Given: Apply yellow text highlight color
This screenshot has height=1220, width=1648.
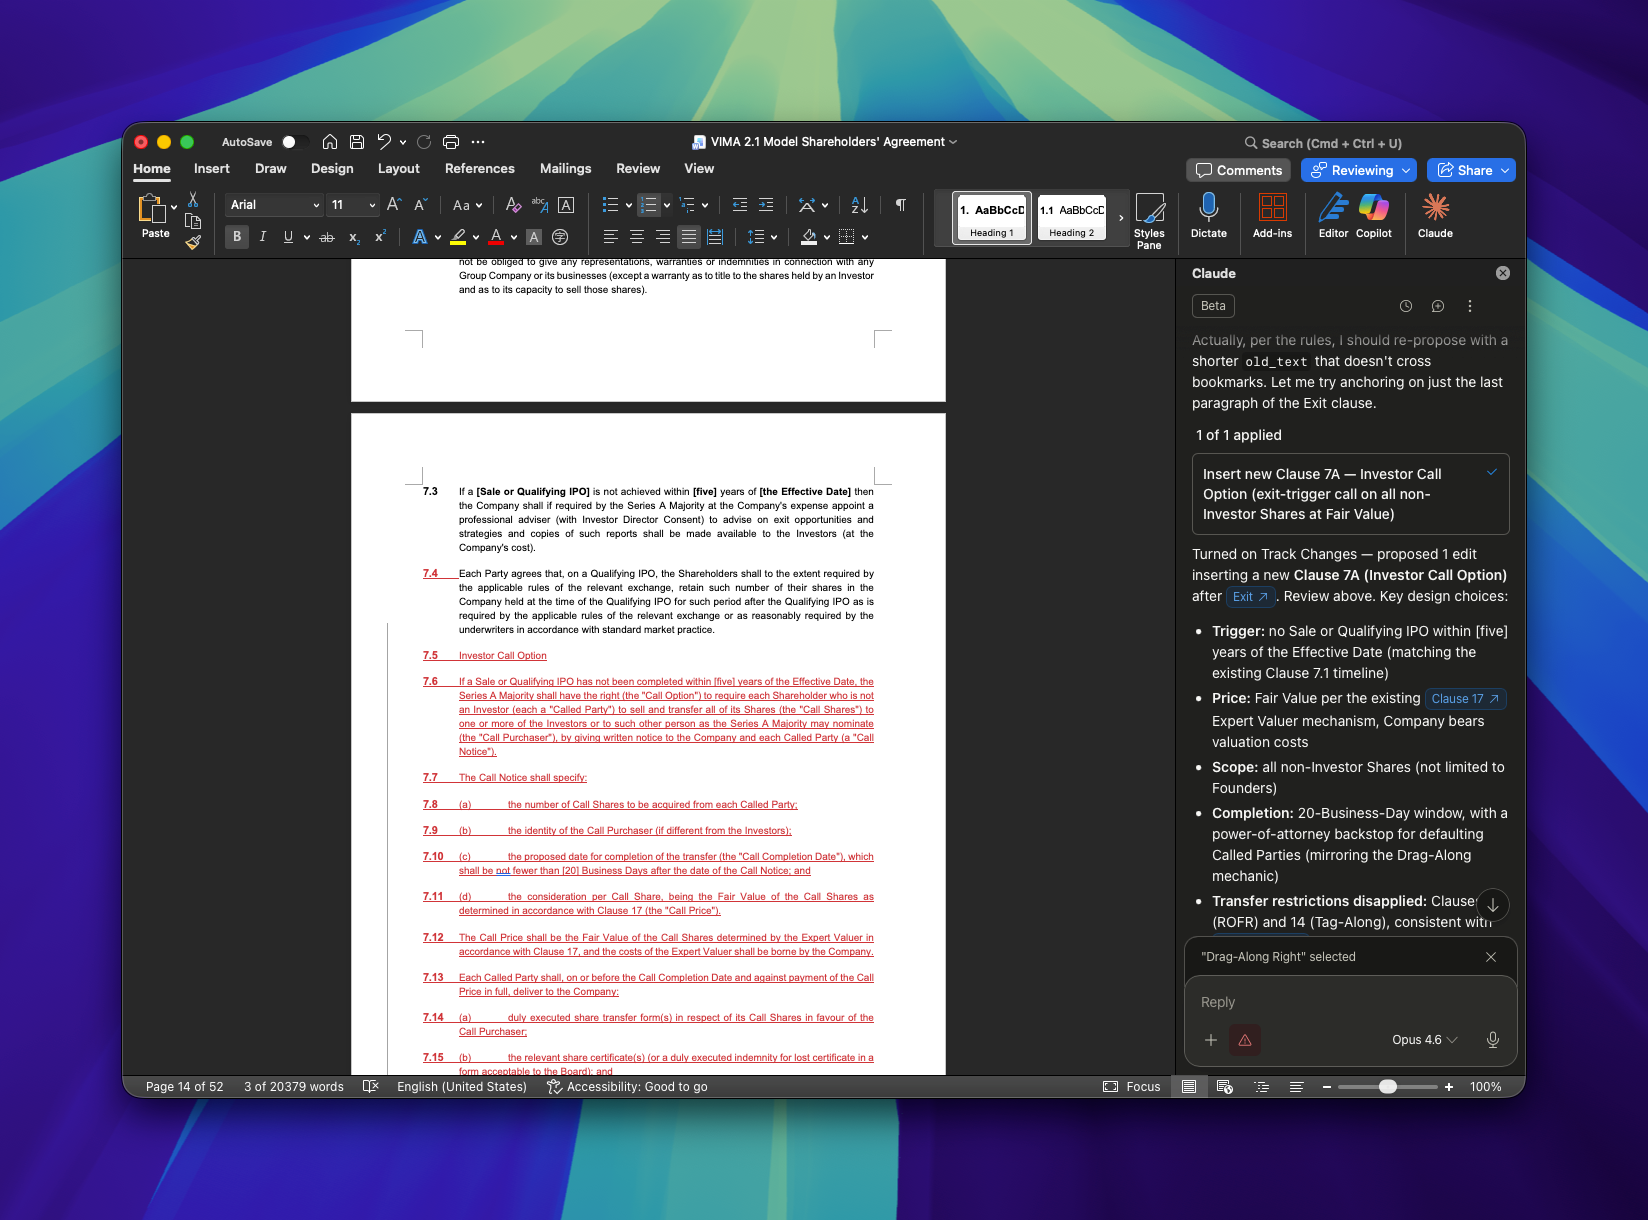Looking at the screenshot, I should click(x=458, y=237).
